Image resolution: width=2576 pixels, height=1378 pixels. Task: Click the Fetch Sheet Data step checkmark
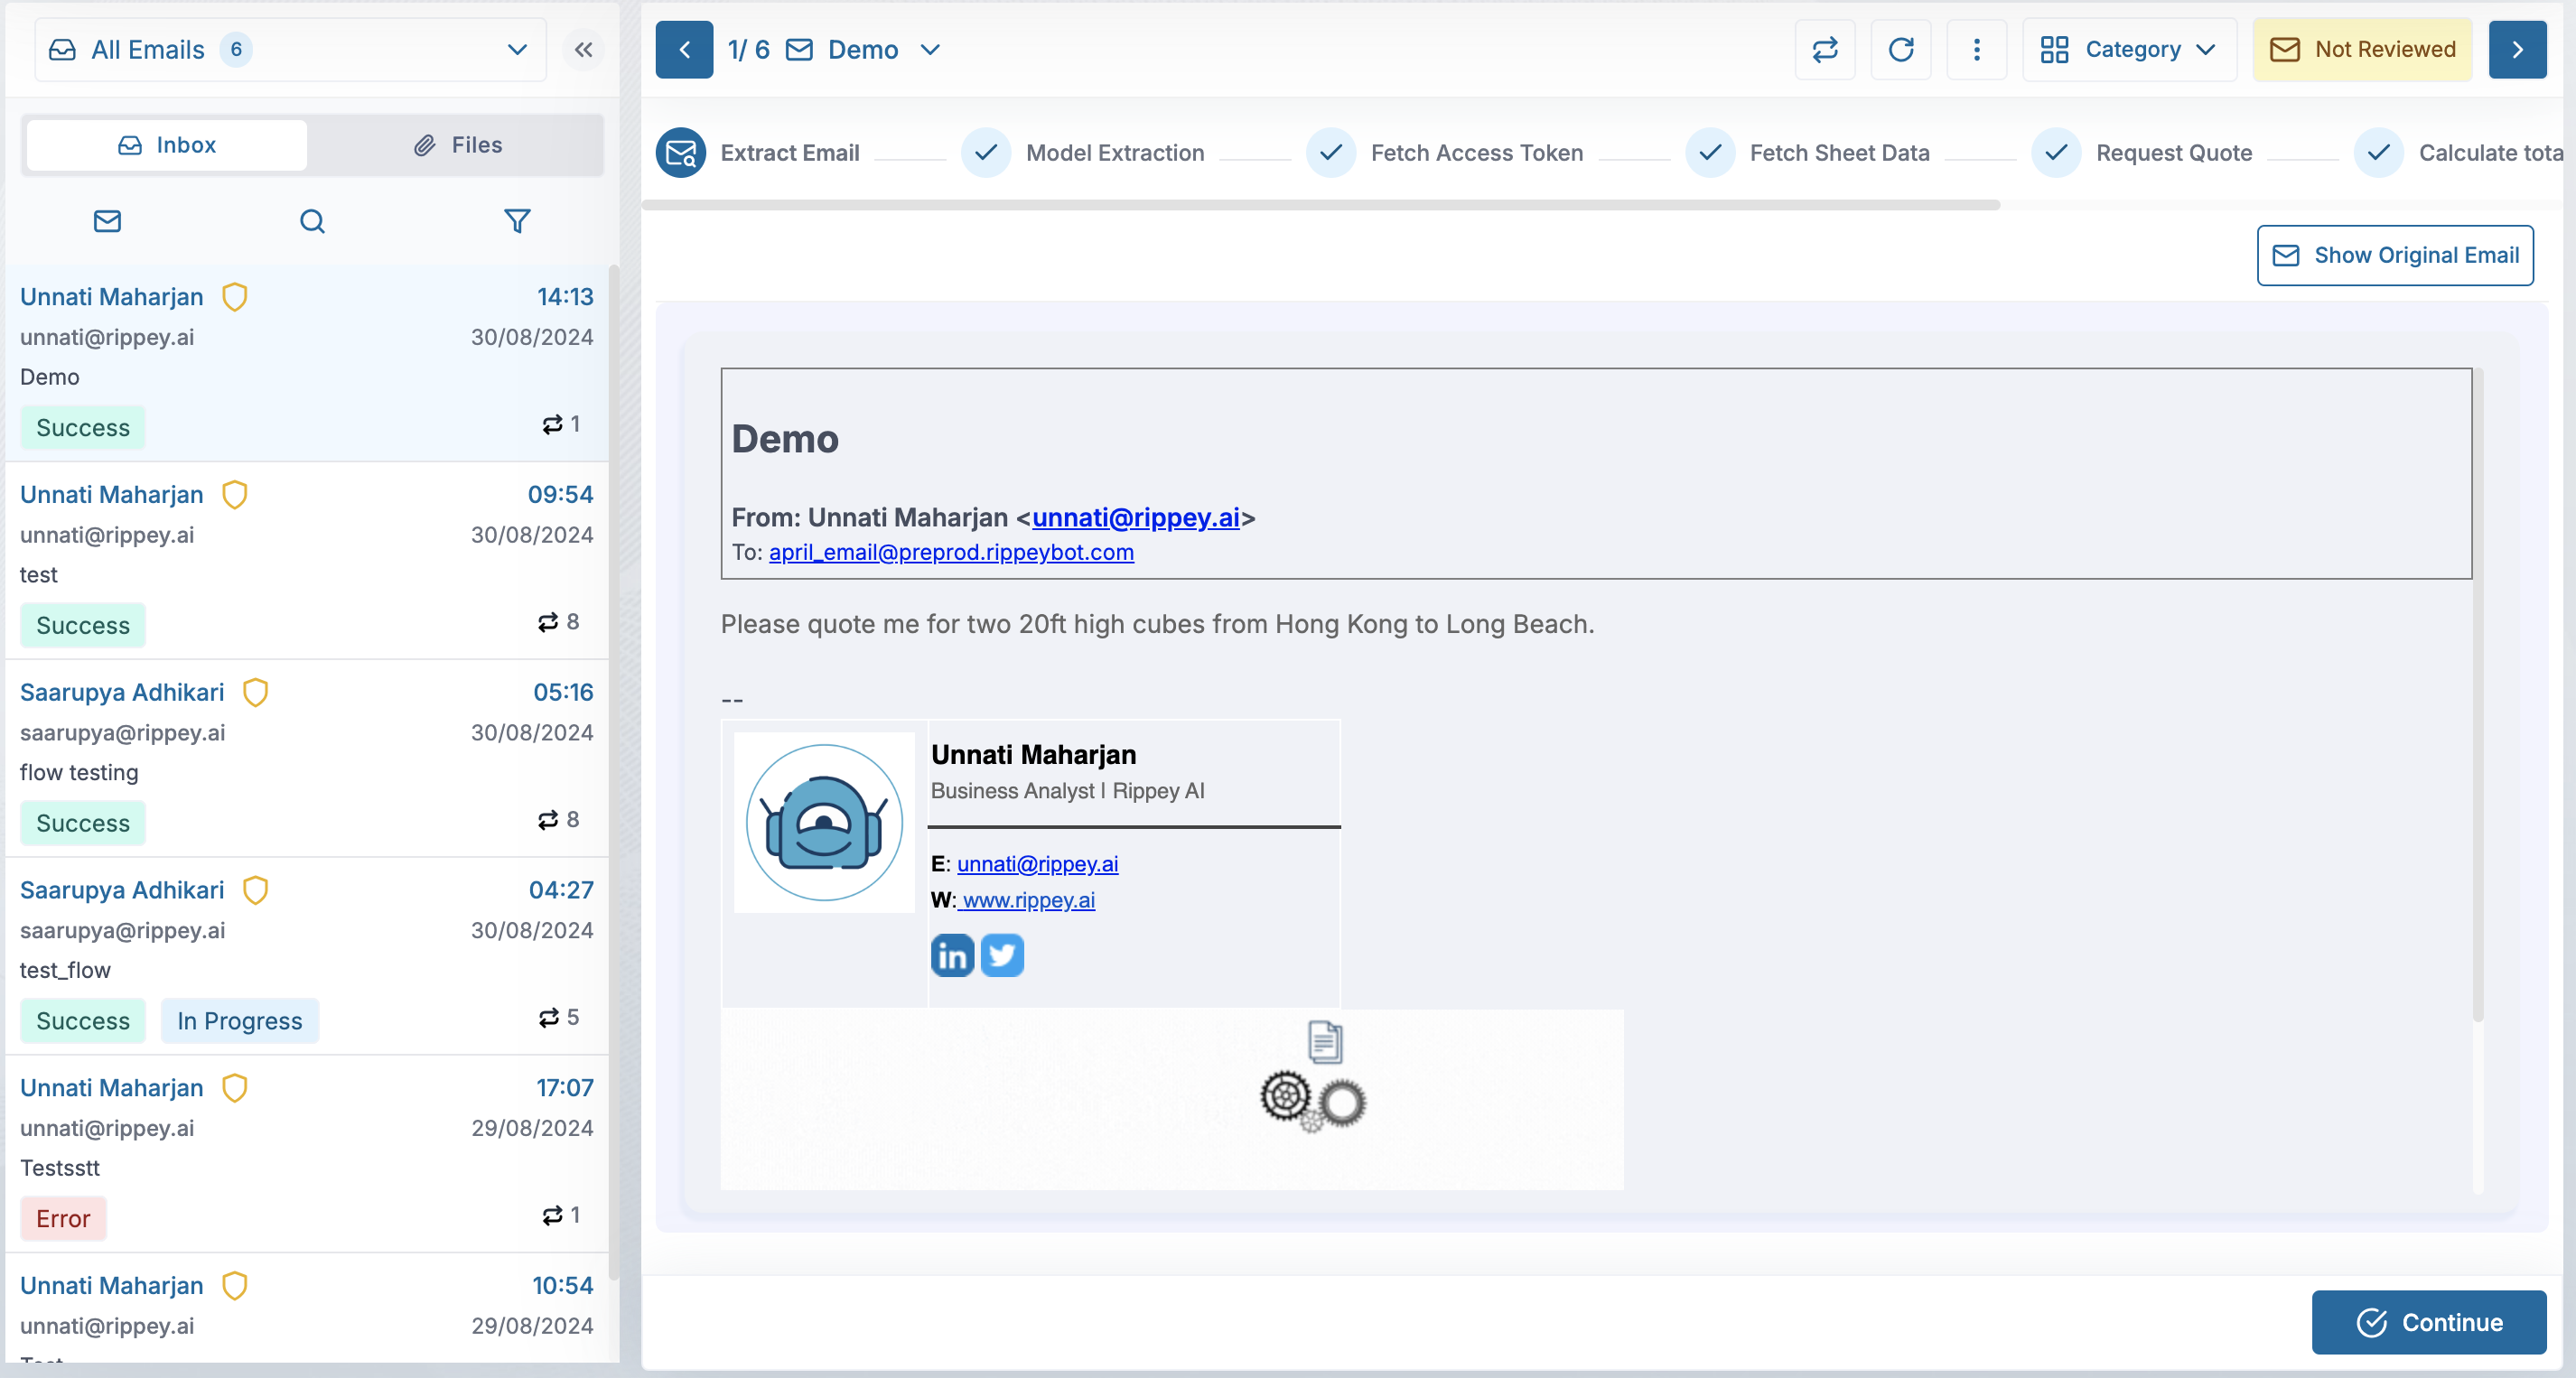pyautogui.click(x=1710, y=153)
